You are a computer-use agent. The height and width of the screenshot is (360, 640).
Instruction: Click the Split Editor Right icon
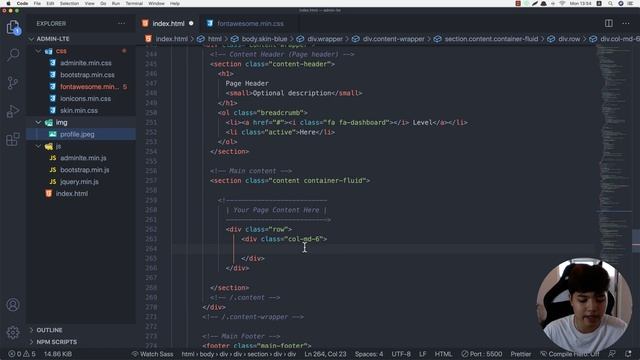pyautogui.click(x=609, y=23)
